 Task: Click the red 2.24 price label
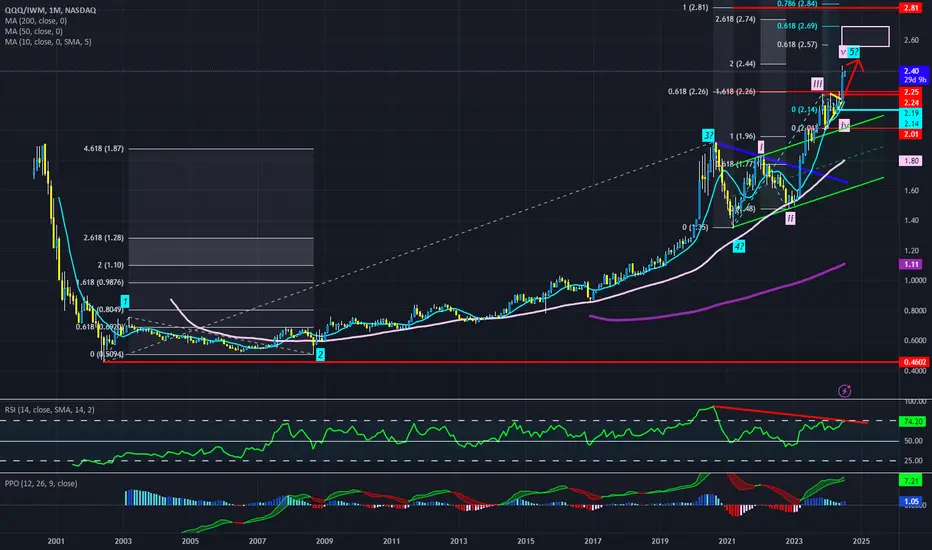pyautogui.click(x=911, y=103)
